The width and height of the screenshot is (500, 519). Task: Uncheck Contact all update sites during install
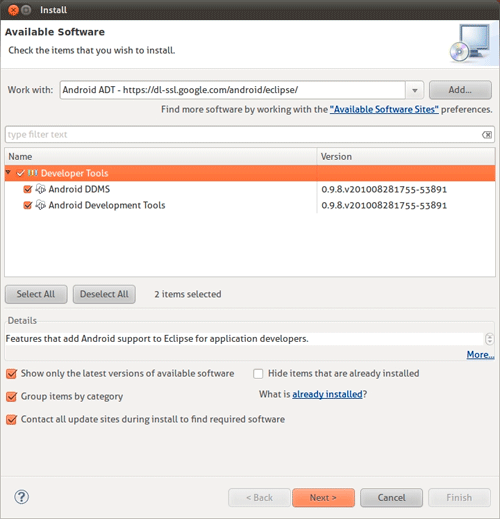pyautogui.click(x=11, y=419)
